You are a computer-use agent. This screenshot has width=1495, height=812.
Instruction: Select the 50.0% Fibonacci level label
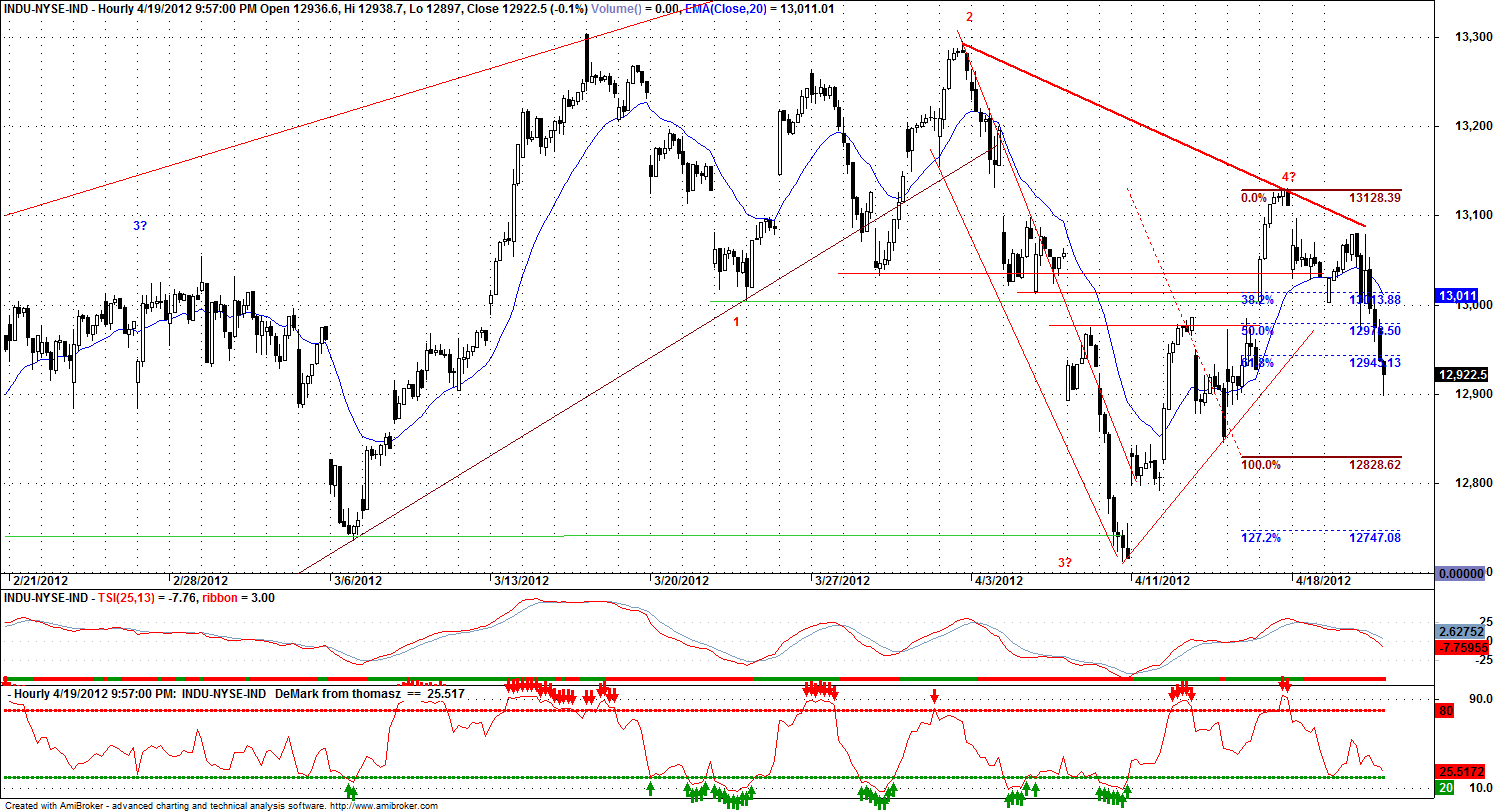coord(1257,331)
